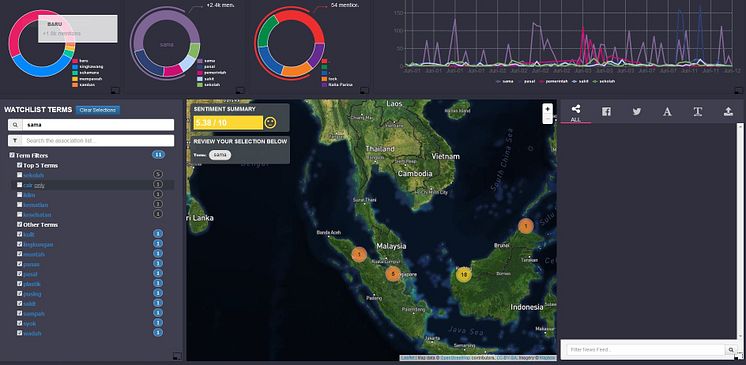Toggle the 'sekolah' series in line chart legend
The width and height of the screenshot is (746, 365).
pyautogui.click(x=604, y=81)
